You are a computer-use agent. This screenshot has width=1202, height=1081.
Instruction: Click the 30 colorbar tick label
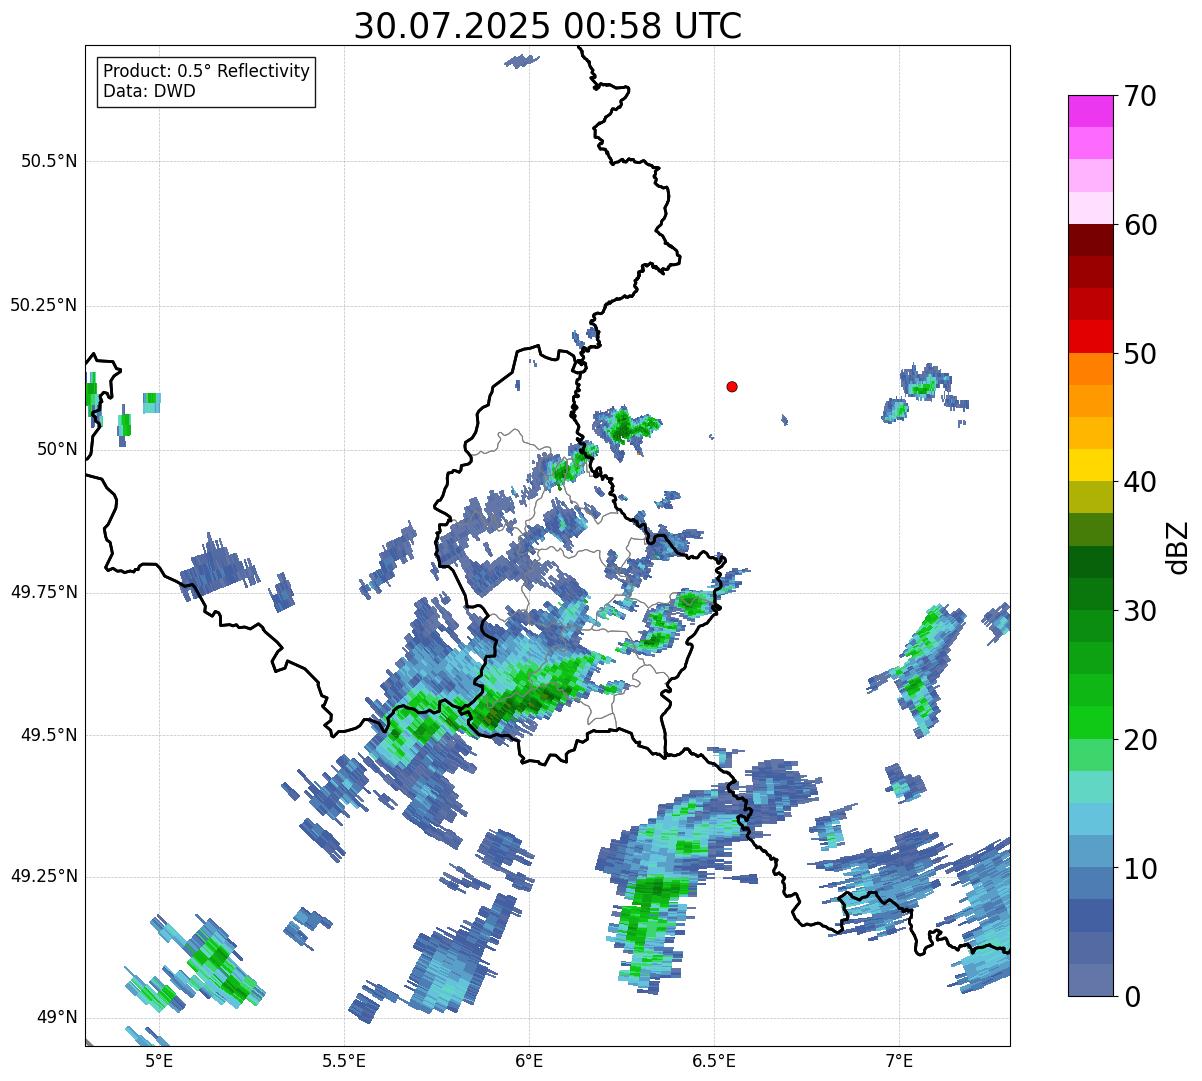[1141, 611]
